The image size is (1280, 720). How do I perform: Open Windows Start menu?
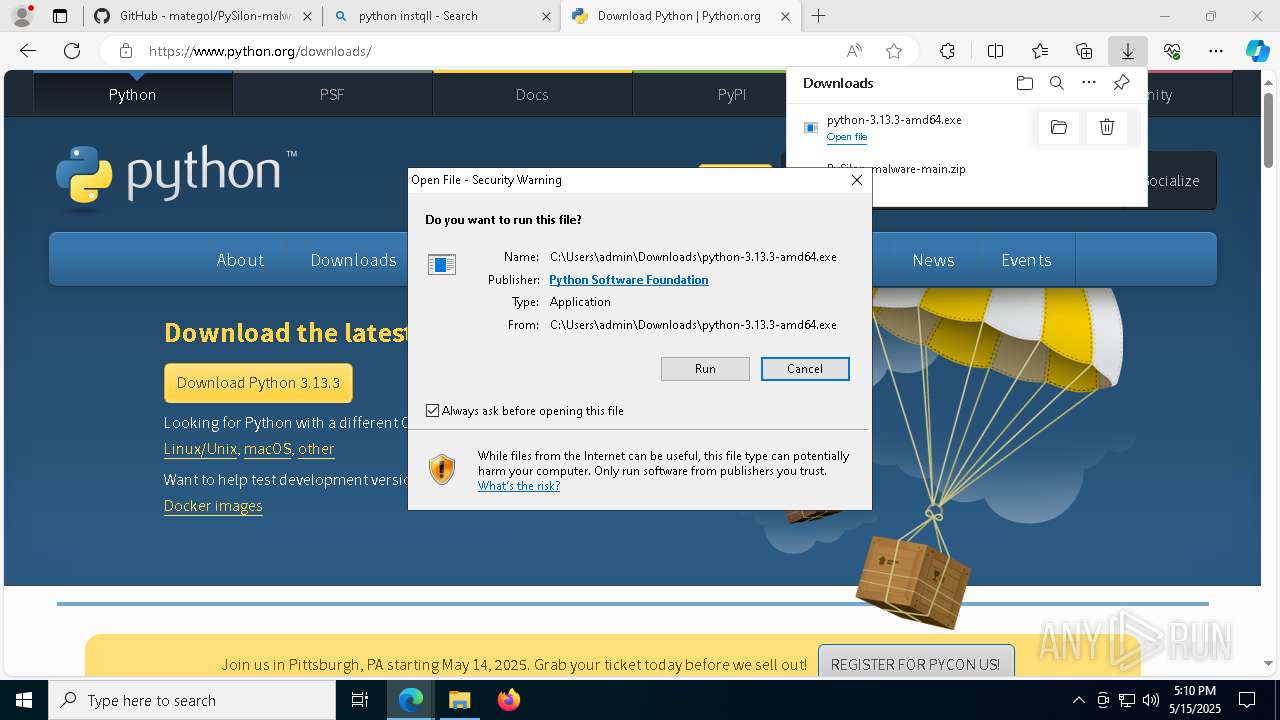24,700
